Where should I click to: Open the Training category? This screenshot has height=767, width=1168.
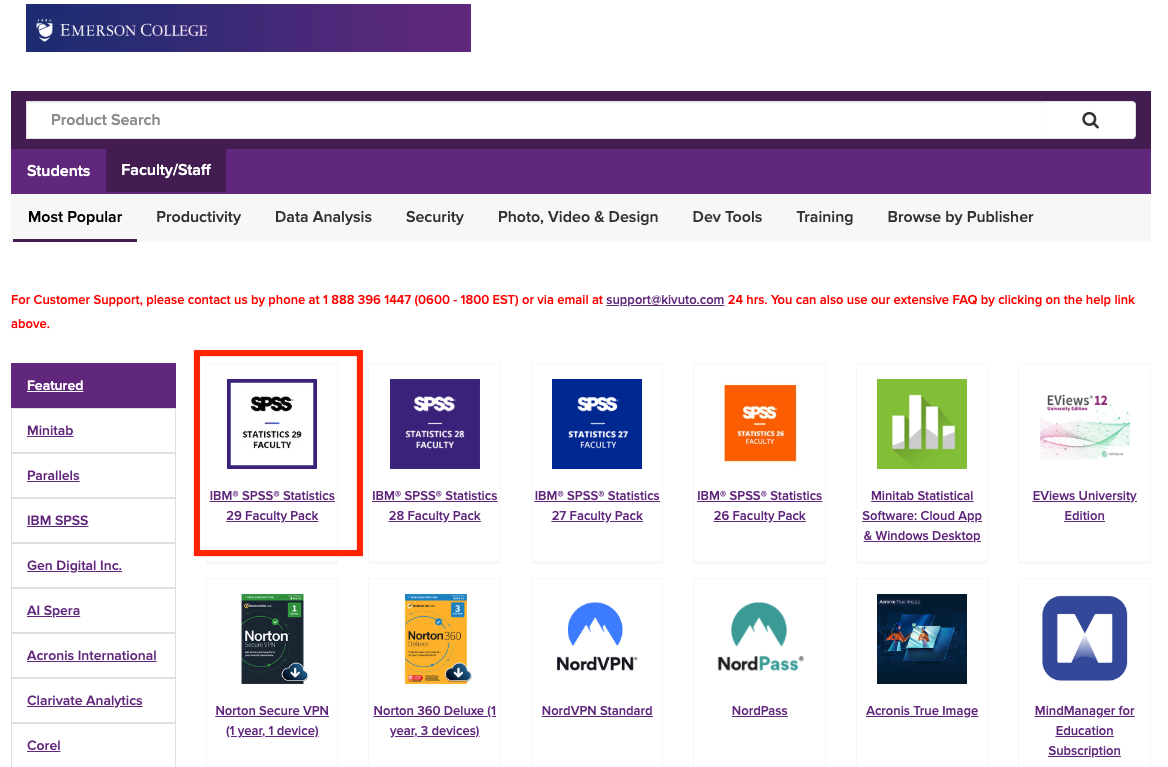click(x=824, y=217)
